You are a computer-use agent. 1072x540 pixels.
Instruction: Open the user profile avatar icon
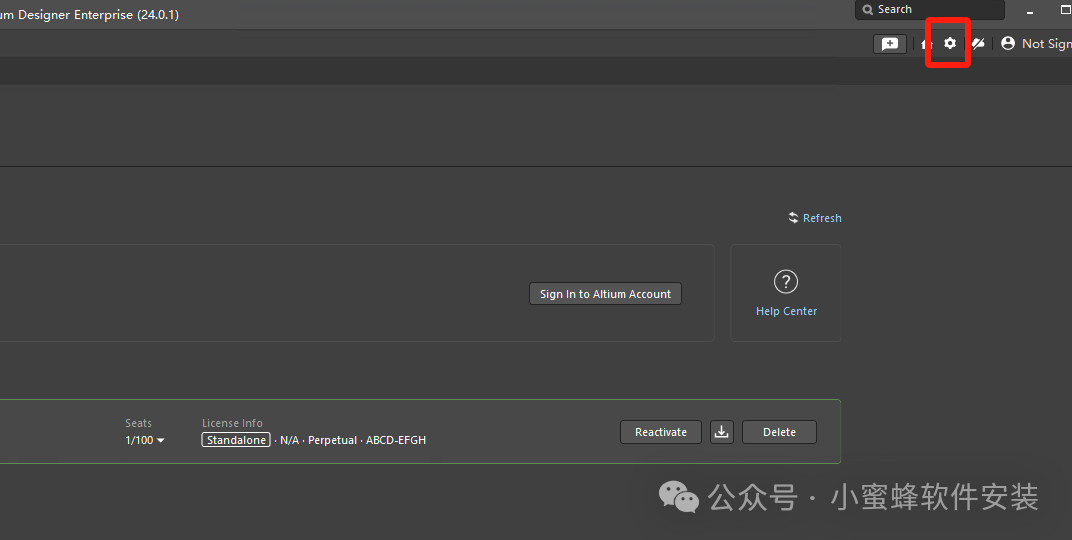click(x=1008, y=43)
